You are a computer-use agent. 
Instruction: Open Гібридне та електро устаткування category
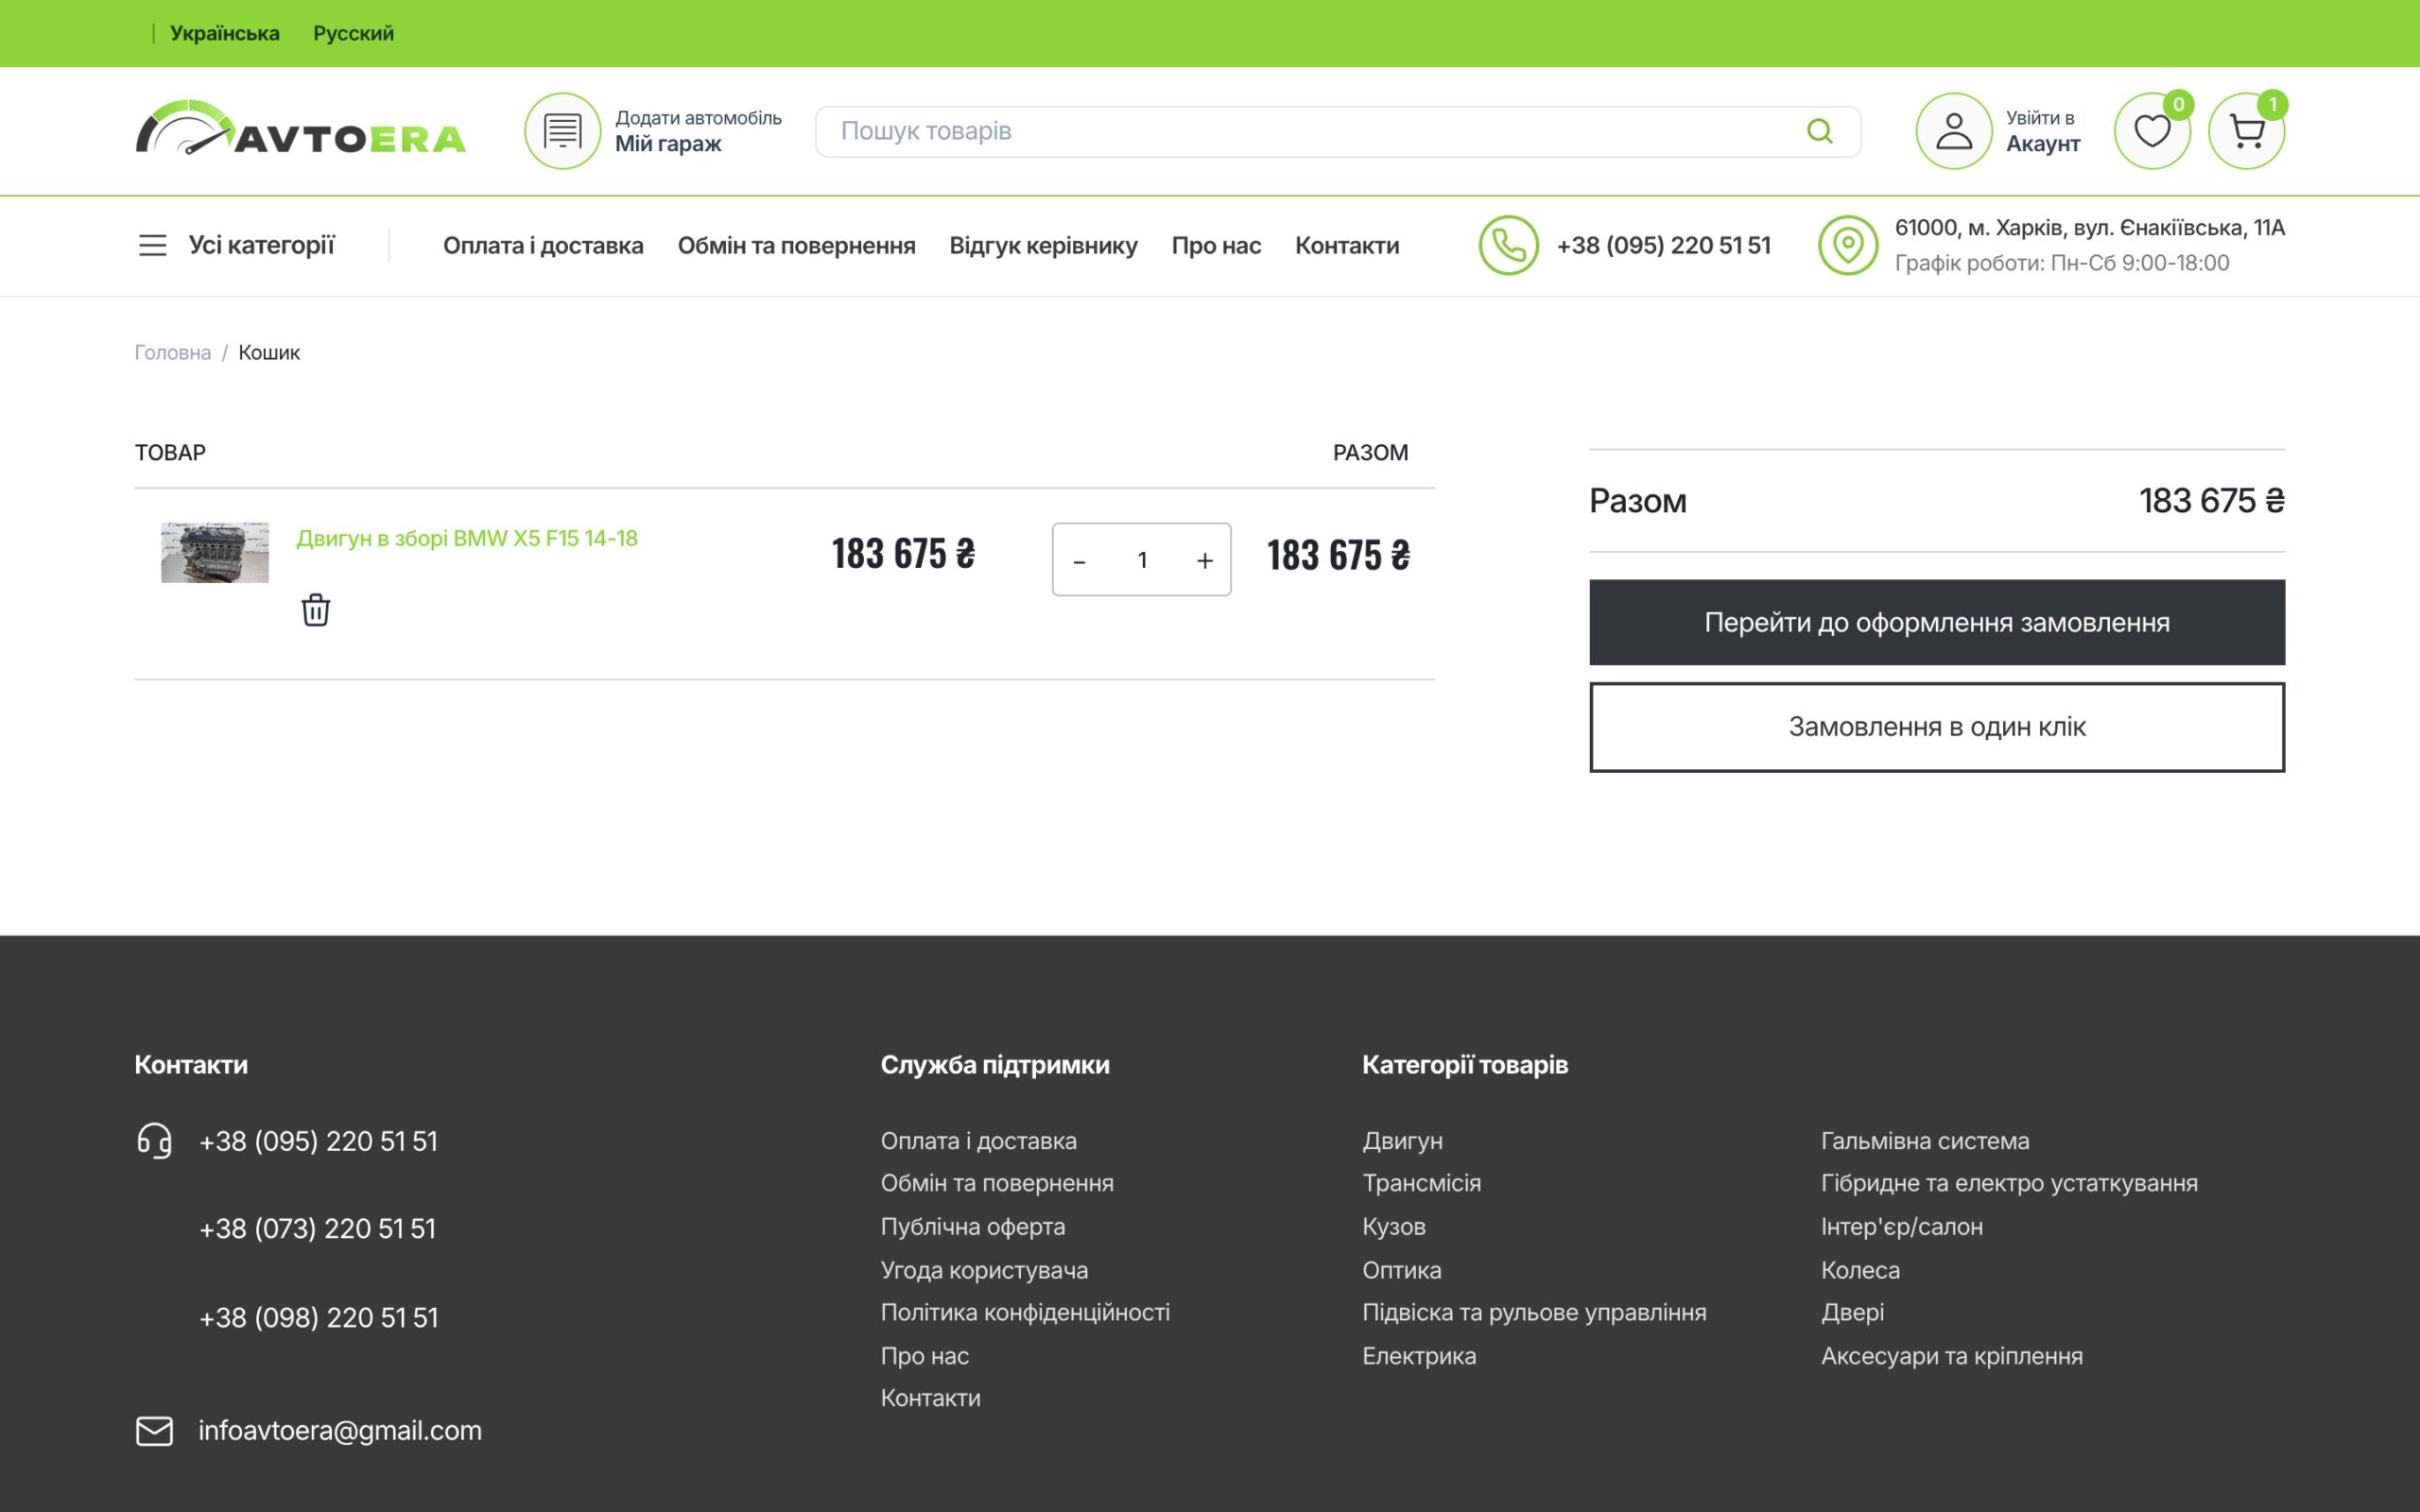pos(2009,1183)
